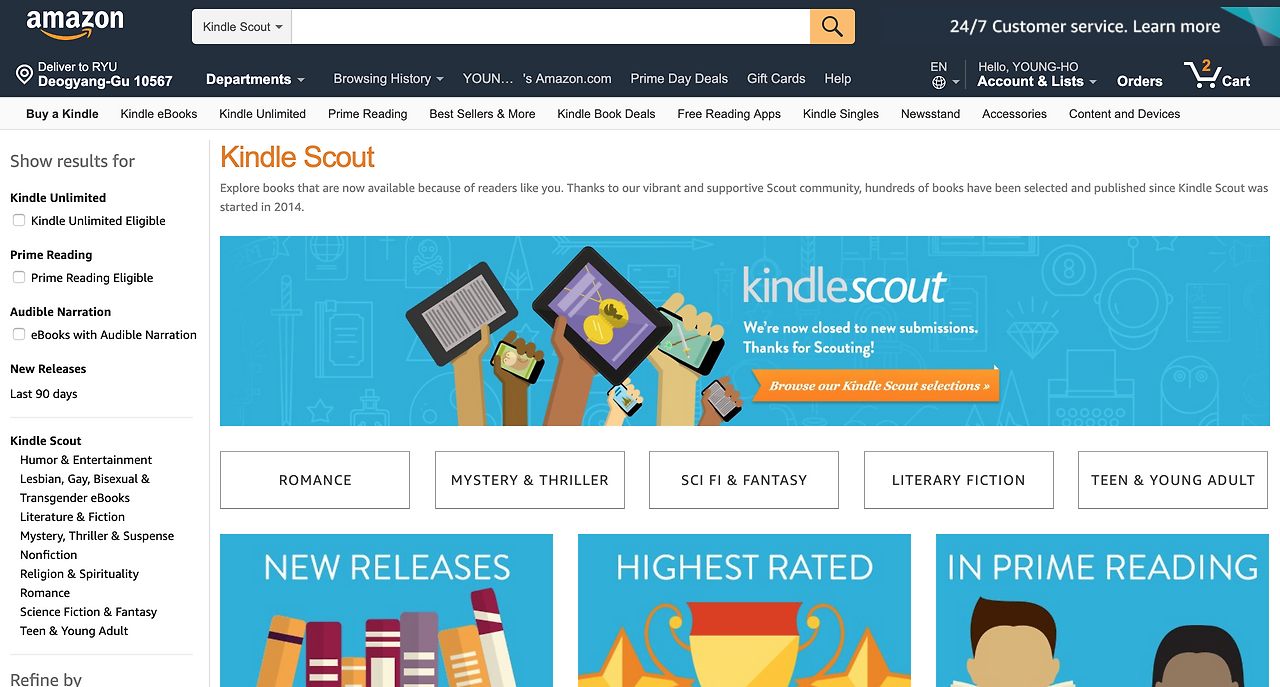1280x687 pixels.
Task: Open the In Prime Reading image tile
Action: point(1102,610)
